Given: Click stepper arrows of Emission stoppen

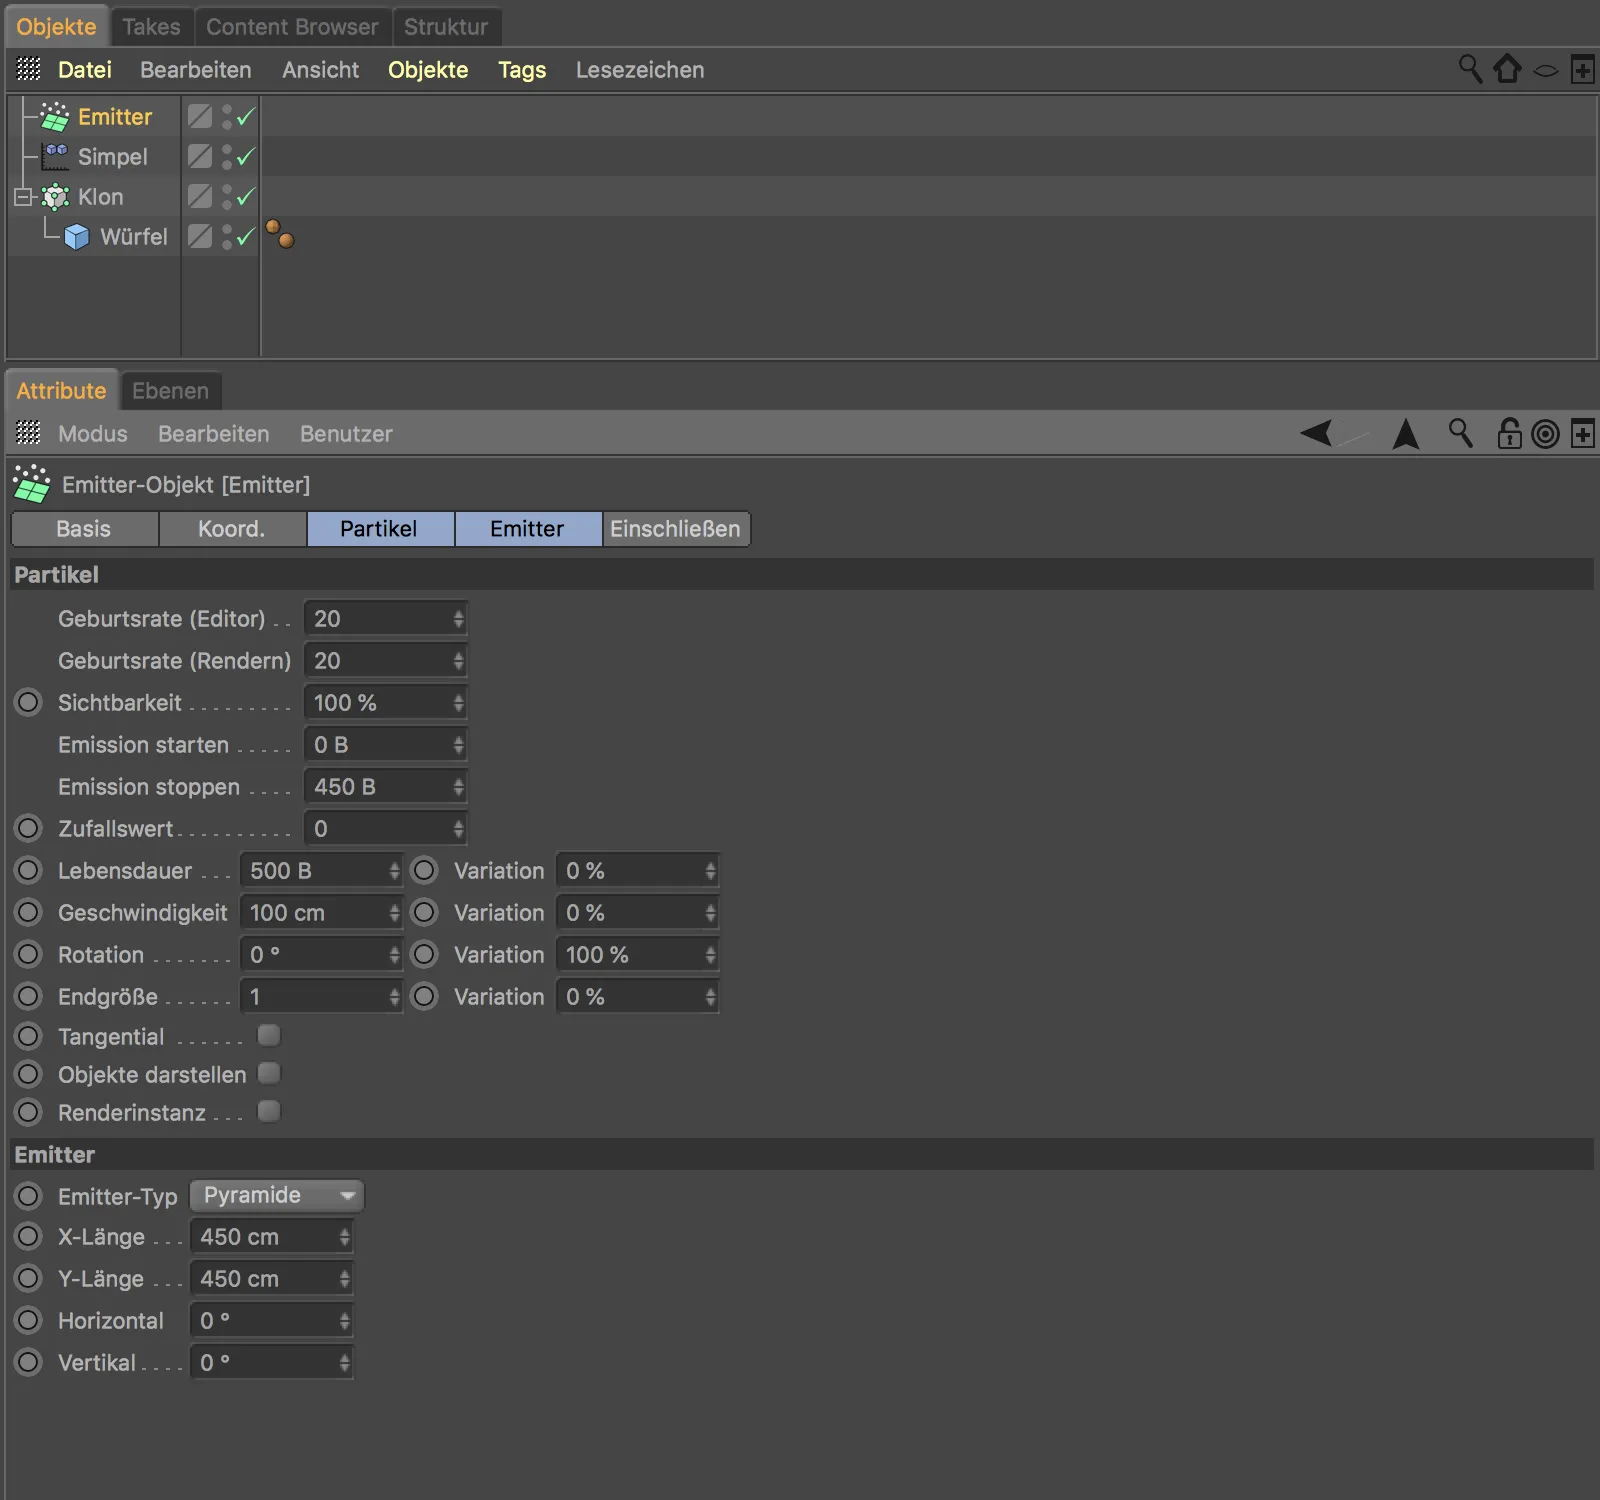Looking at the screenshot, I should tap(458, 787).
